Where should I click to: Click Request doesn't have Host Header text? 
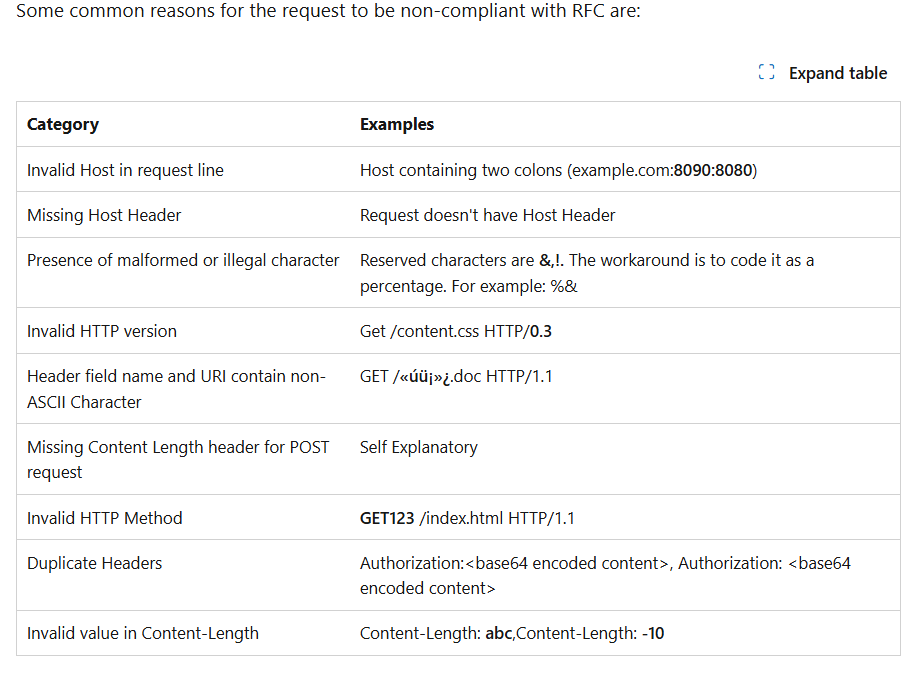click(488, 215)
